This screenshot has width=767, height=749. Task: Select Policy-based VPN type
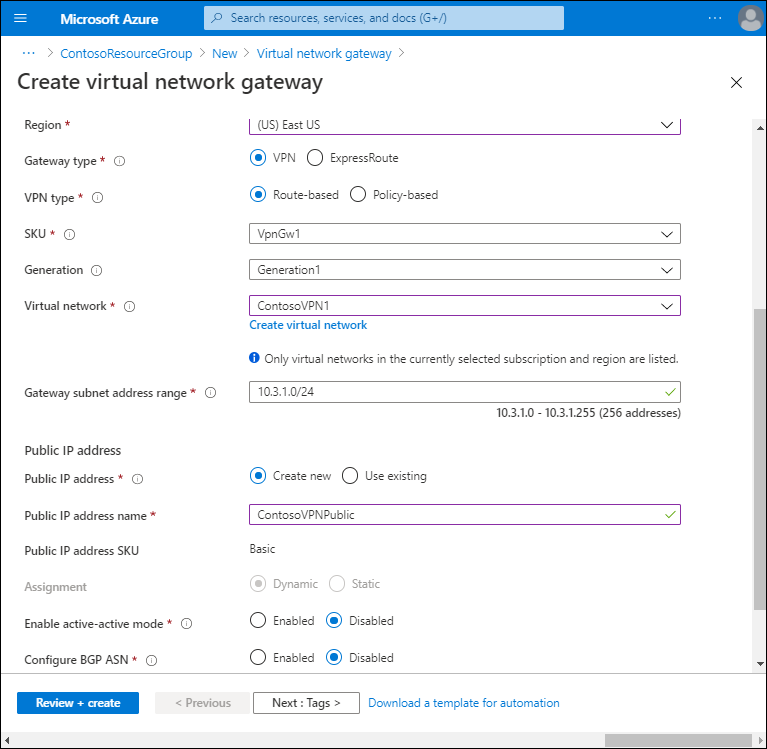(358, 195)
